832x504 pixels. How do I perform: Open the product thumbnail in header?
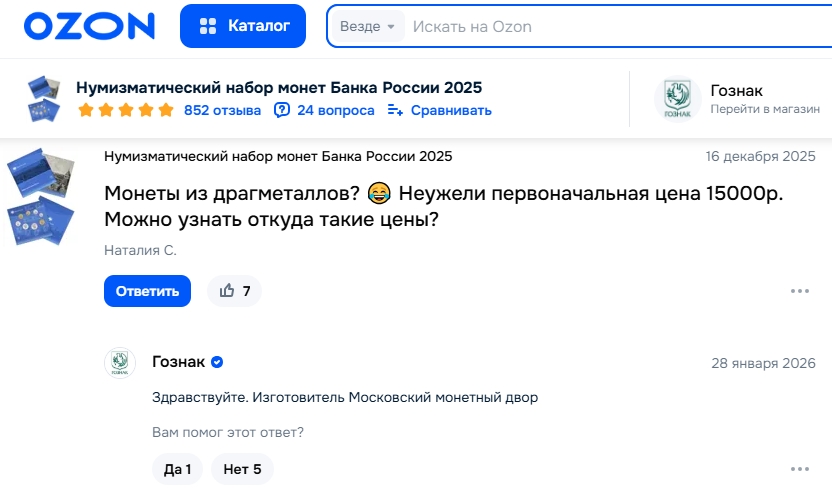[x=45, y=98]
